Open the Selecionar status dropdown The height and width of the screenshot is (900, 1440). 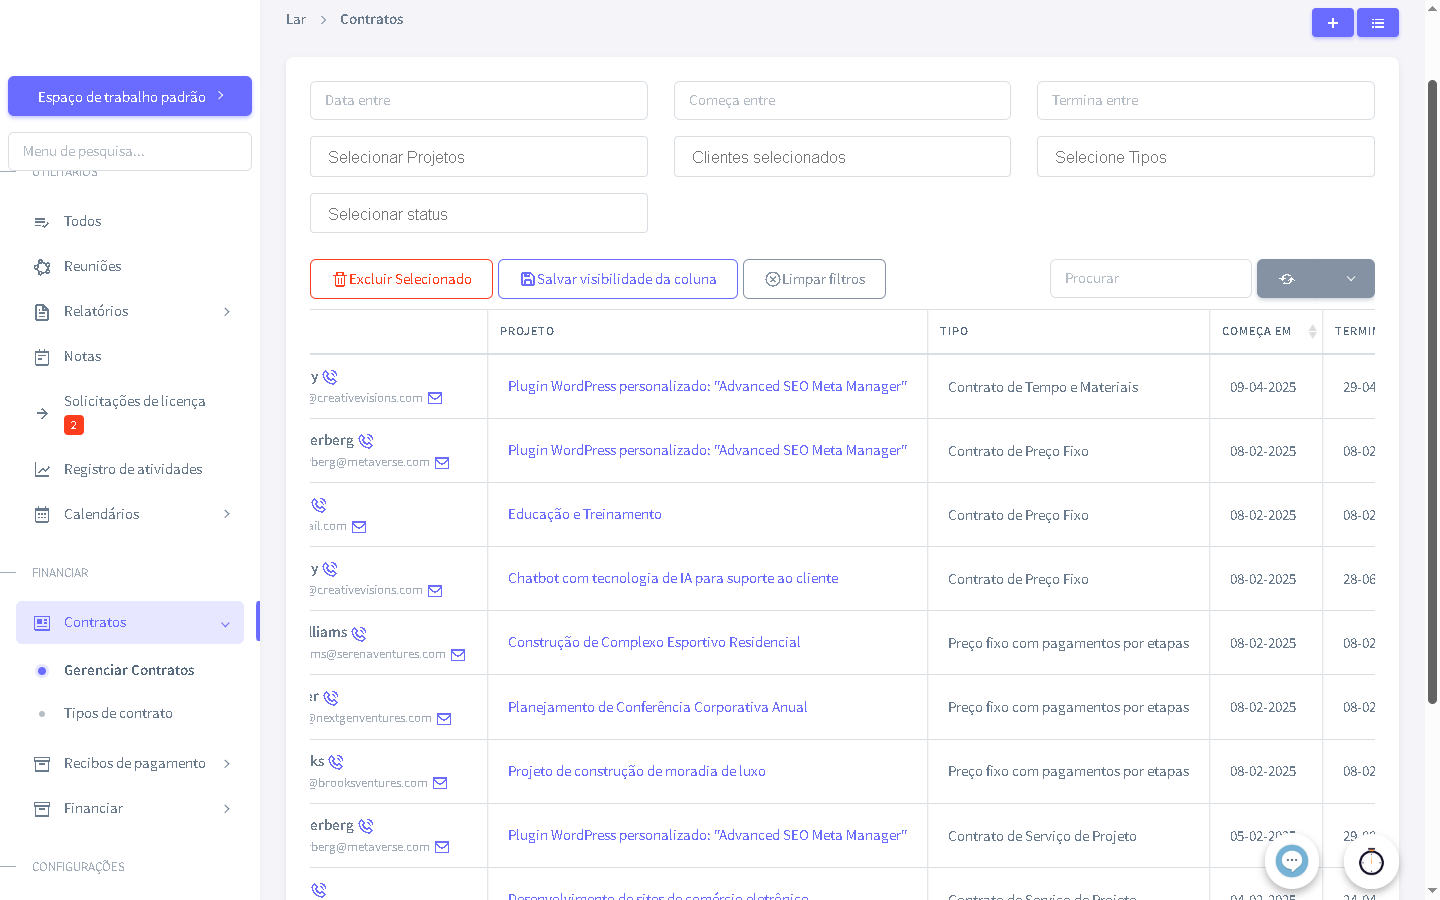(x=478, y=214)
